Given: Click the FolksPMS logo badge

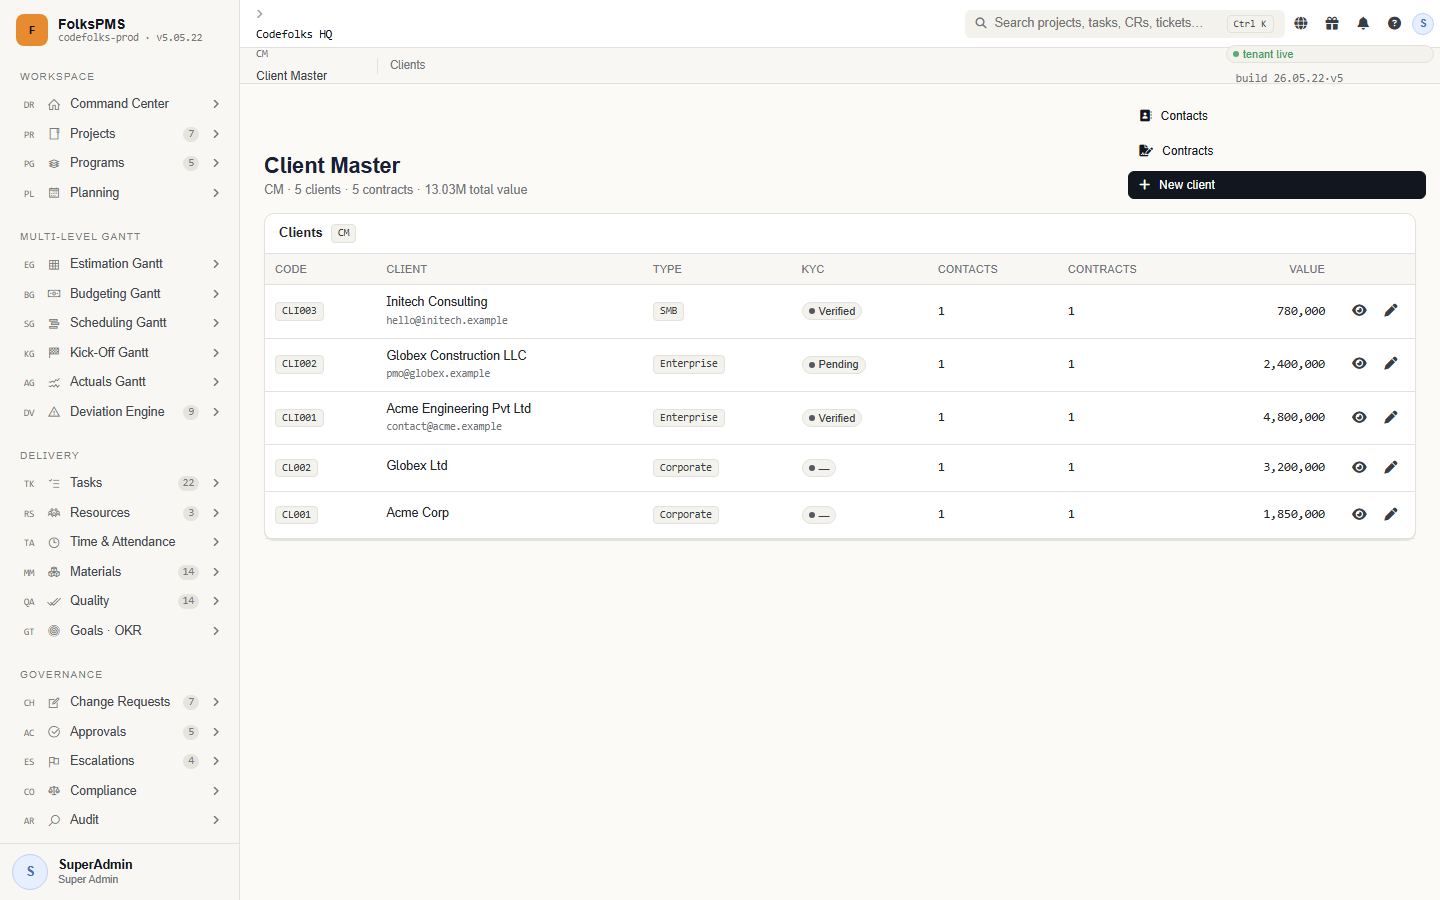Looking at the screenshot, I should tap(32, 30).
